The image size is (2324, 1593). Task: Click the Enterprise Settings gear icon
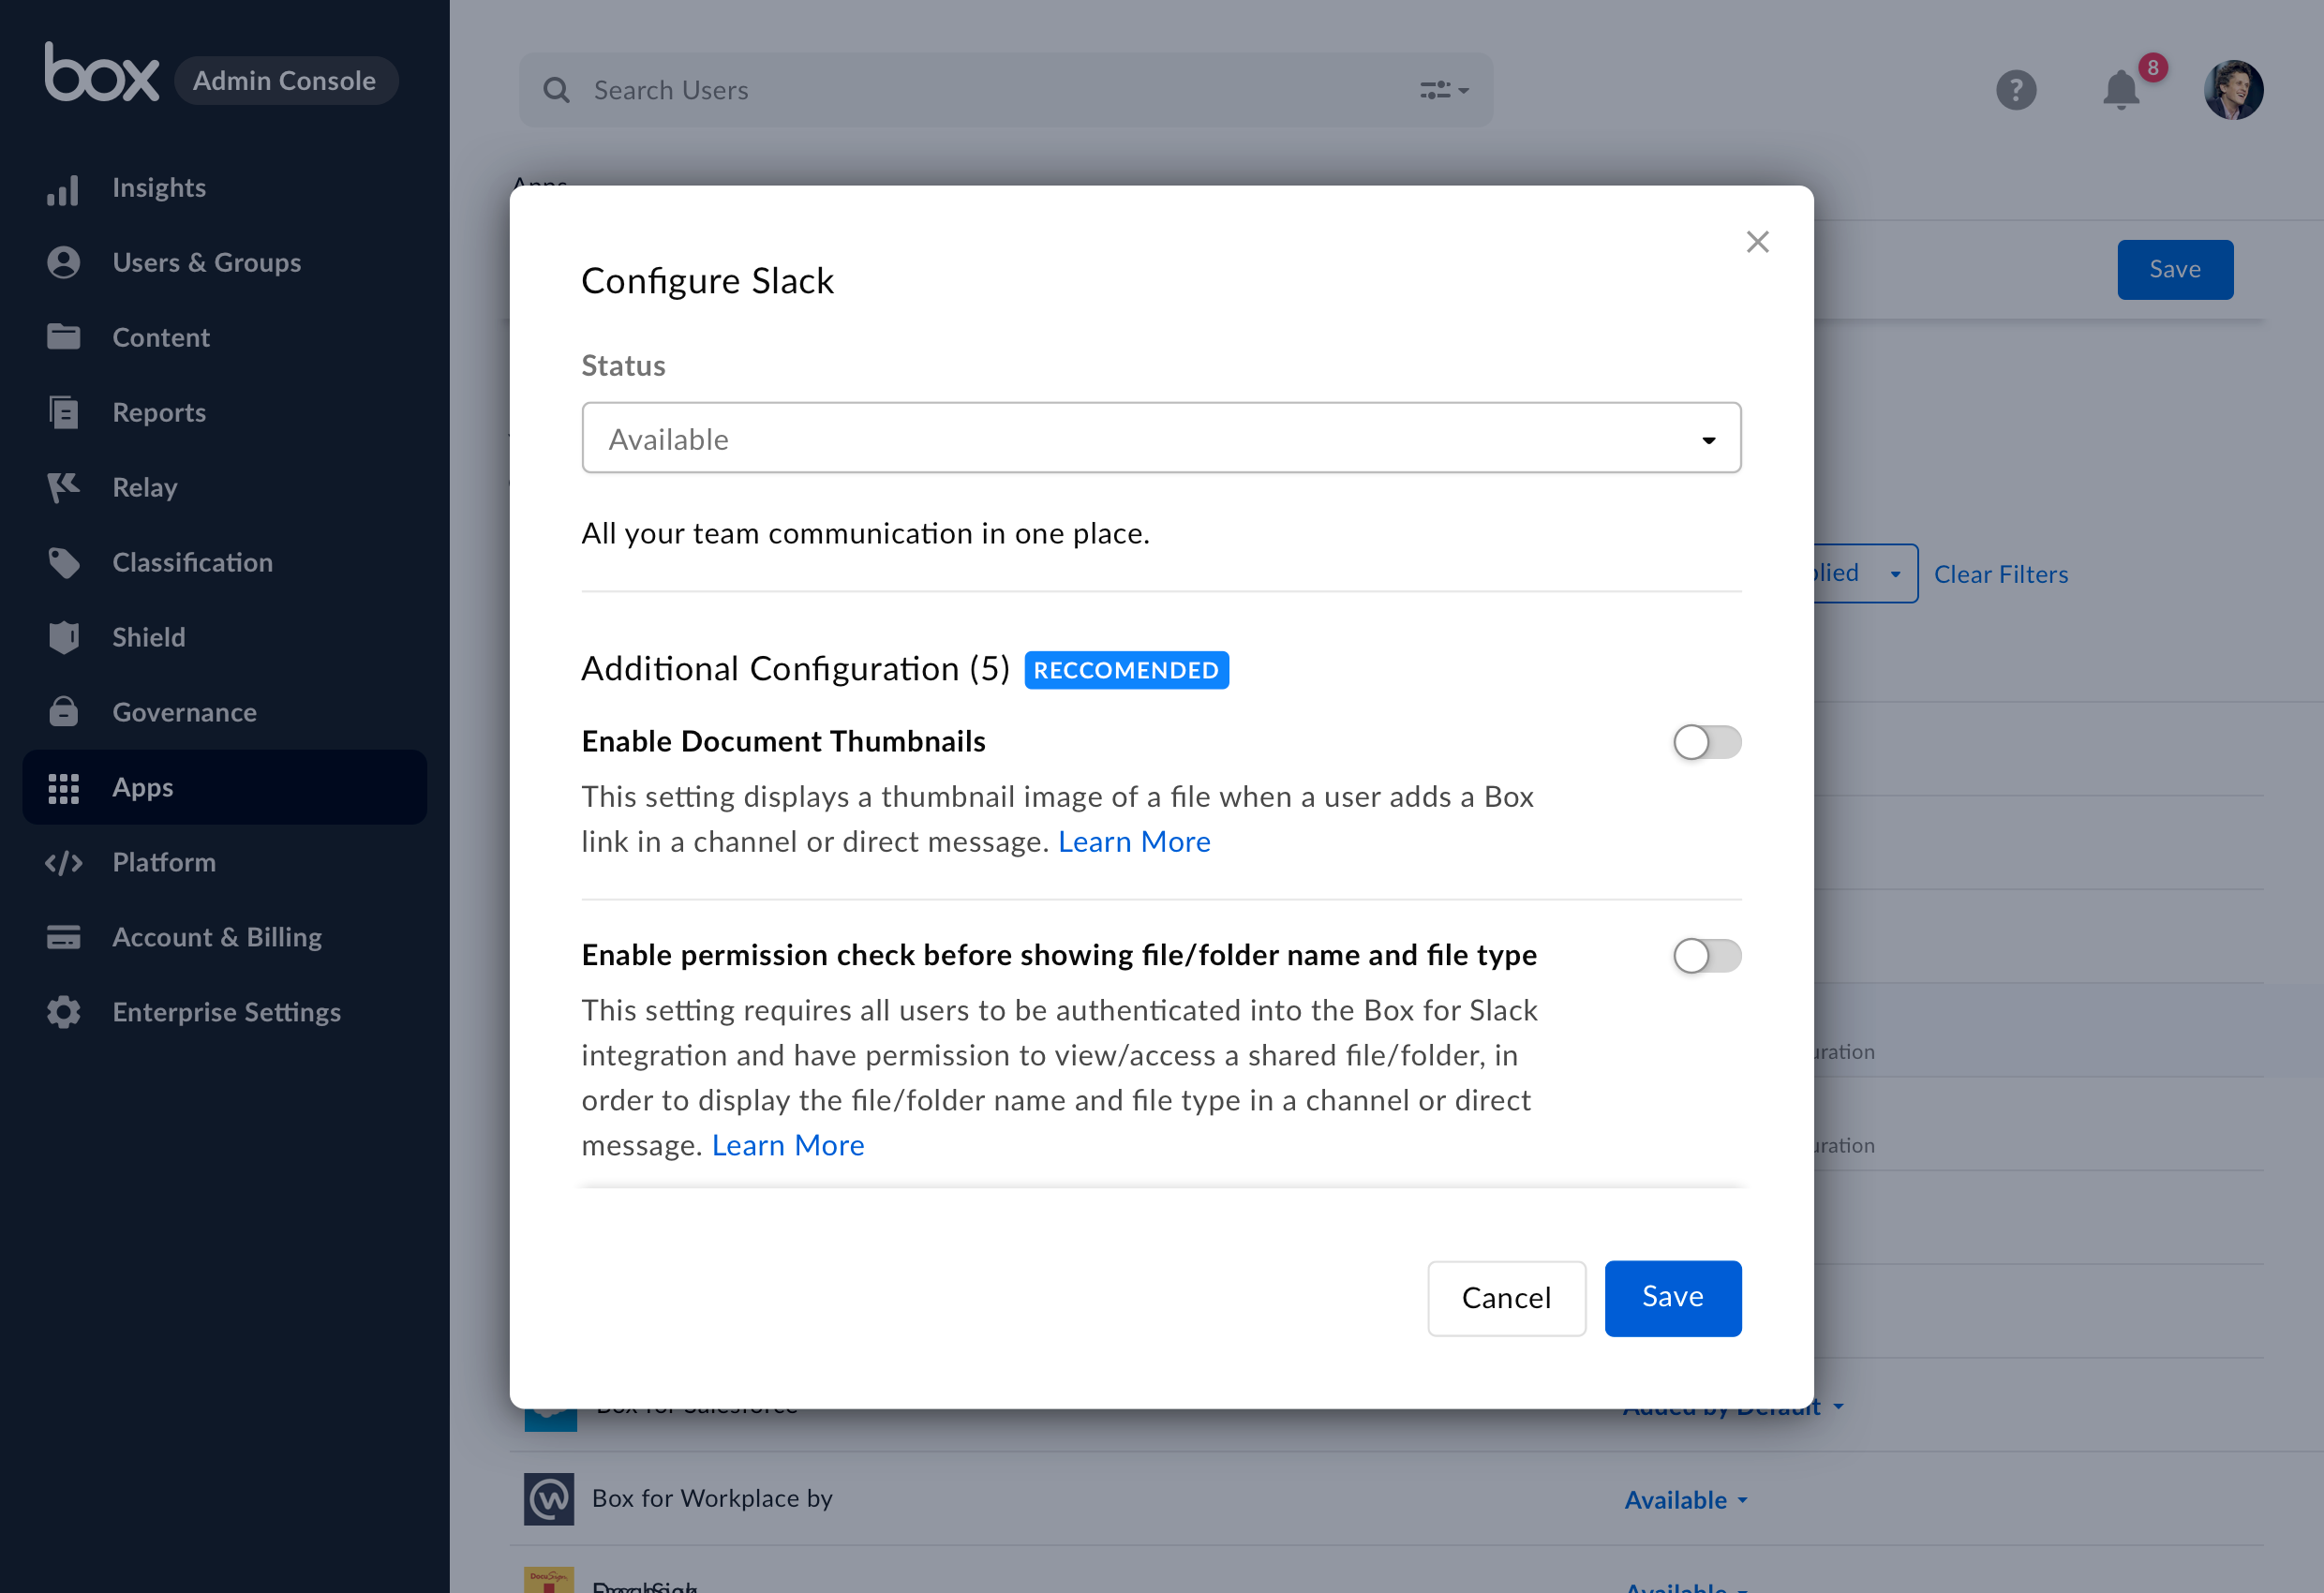coord(63,1012)
